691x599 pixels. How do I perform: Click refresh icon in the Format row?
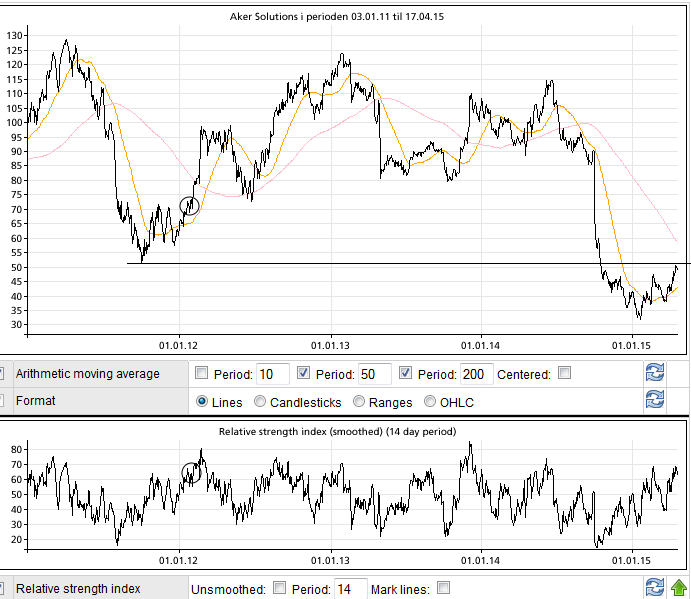point(655,401)
